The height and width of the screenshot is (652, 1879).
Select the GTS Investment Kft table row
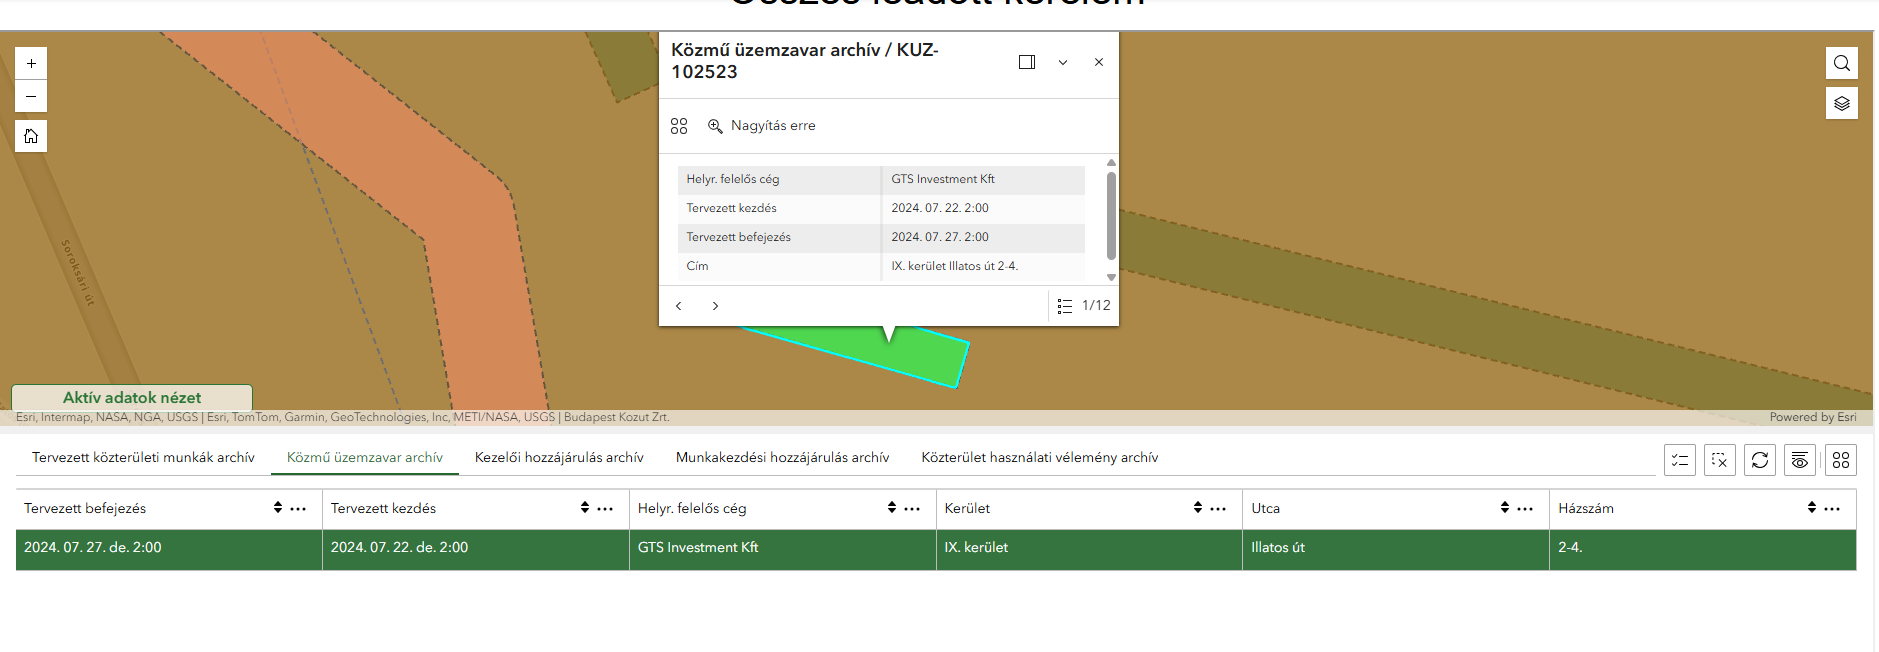tap(697, 548)
